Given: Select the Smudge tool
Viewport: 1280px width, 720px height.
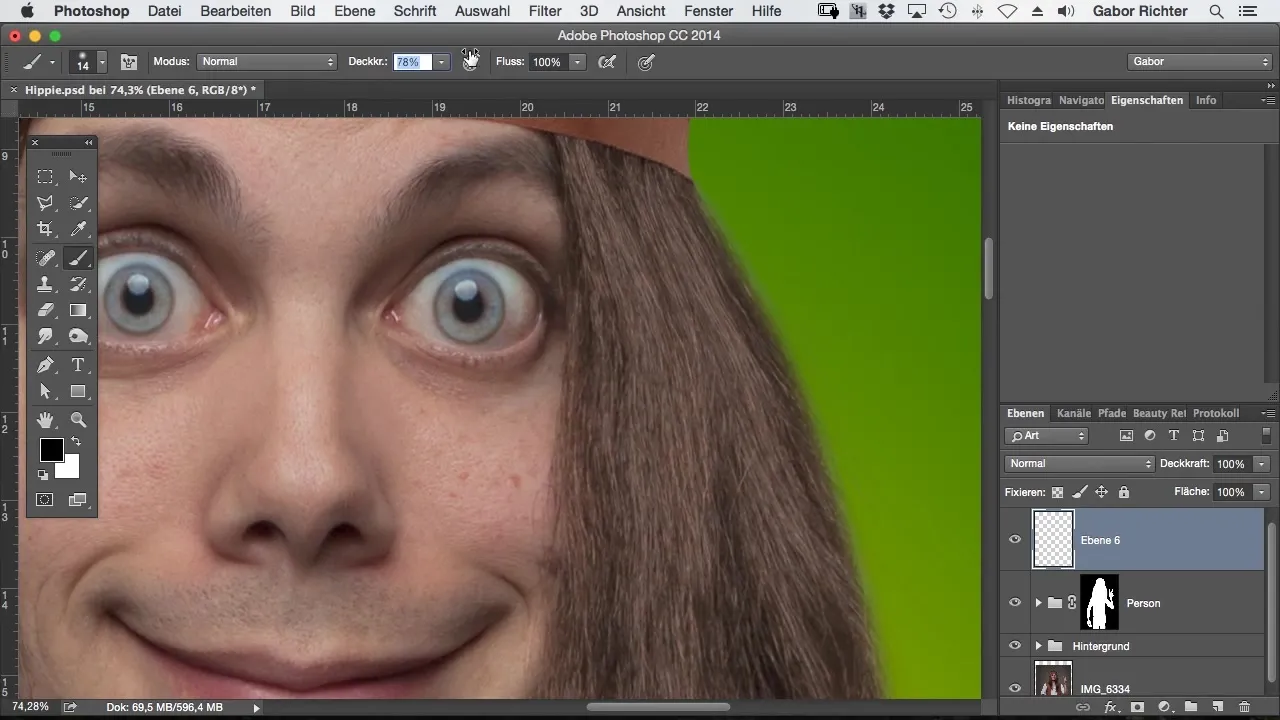Looking at the screenshot, I should [45, 337].
